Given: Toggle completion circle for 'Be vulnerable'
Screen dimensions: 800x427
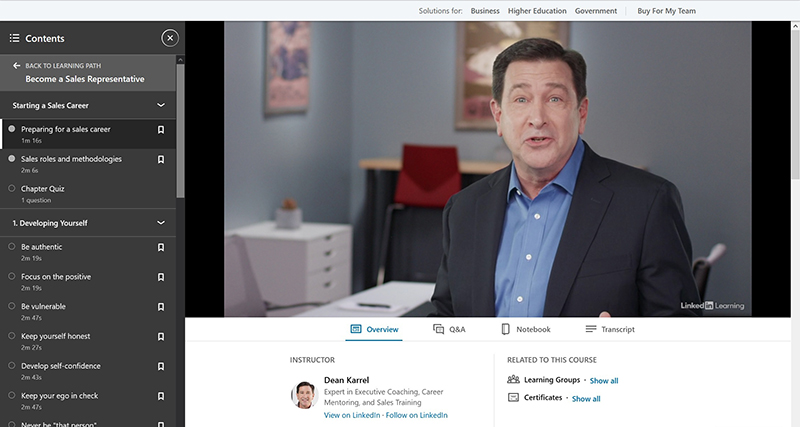Looking at the screenshot, I should pyautogui.click(x=12, y=306).
